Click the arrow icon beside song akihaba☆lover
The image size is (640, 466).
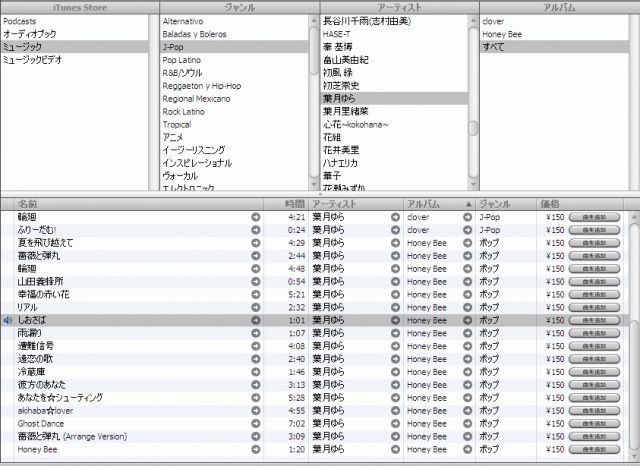coord(256,411)
